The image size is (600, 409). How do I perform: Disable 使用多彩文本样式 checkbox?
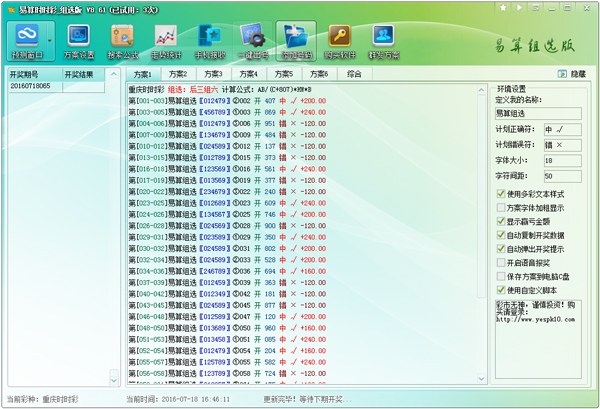click(502, 193)
